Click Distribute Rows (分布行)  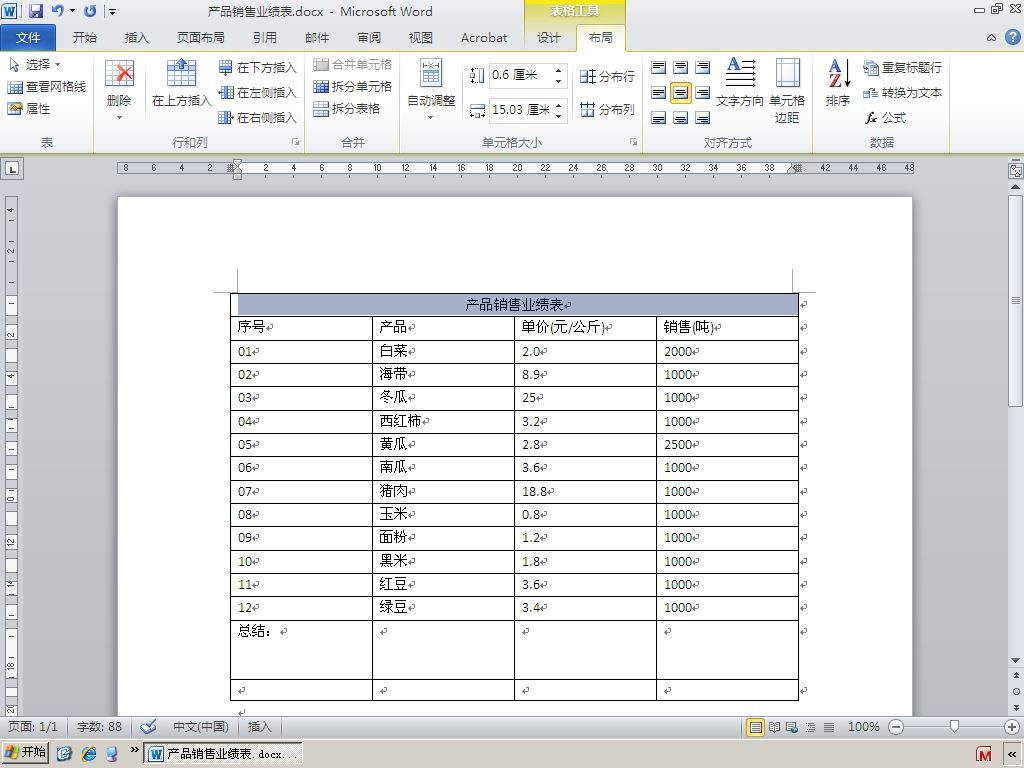607,76
